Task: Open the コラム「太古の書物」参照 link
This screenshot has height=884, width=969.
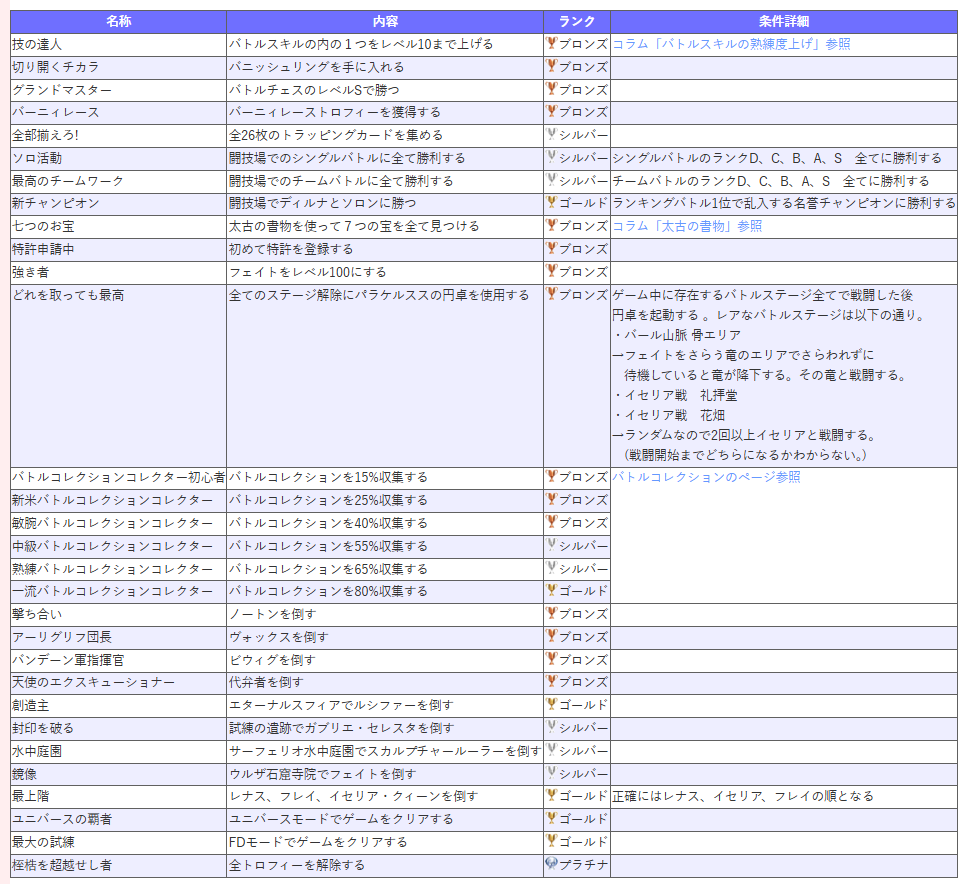Action: point(687,226)
